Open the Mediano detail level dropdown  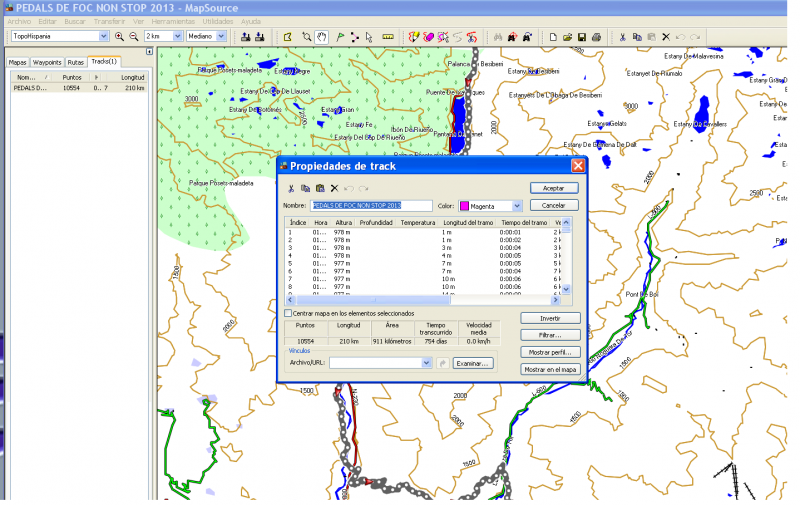point(220,36)
